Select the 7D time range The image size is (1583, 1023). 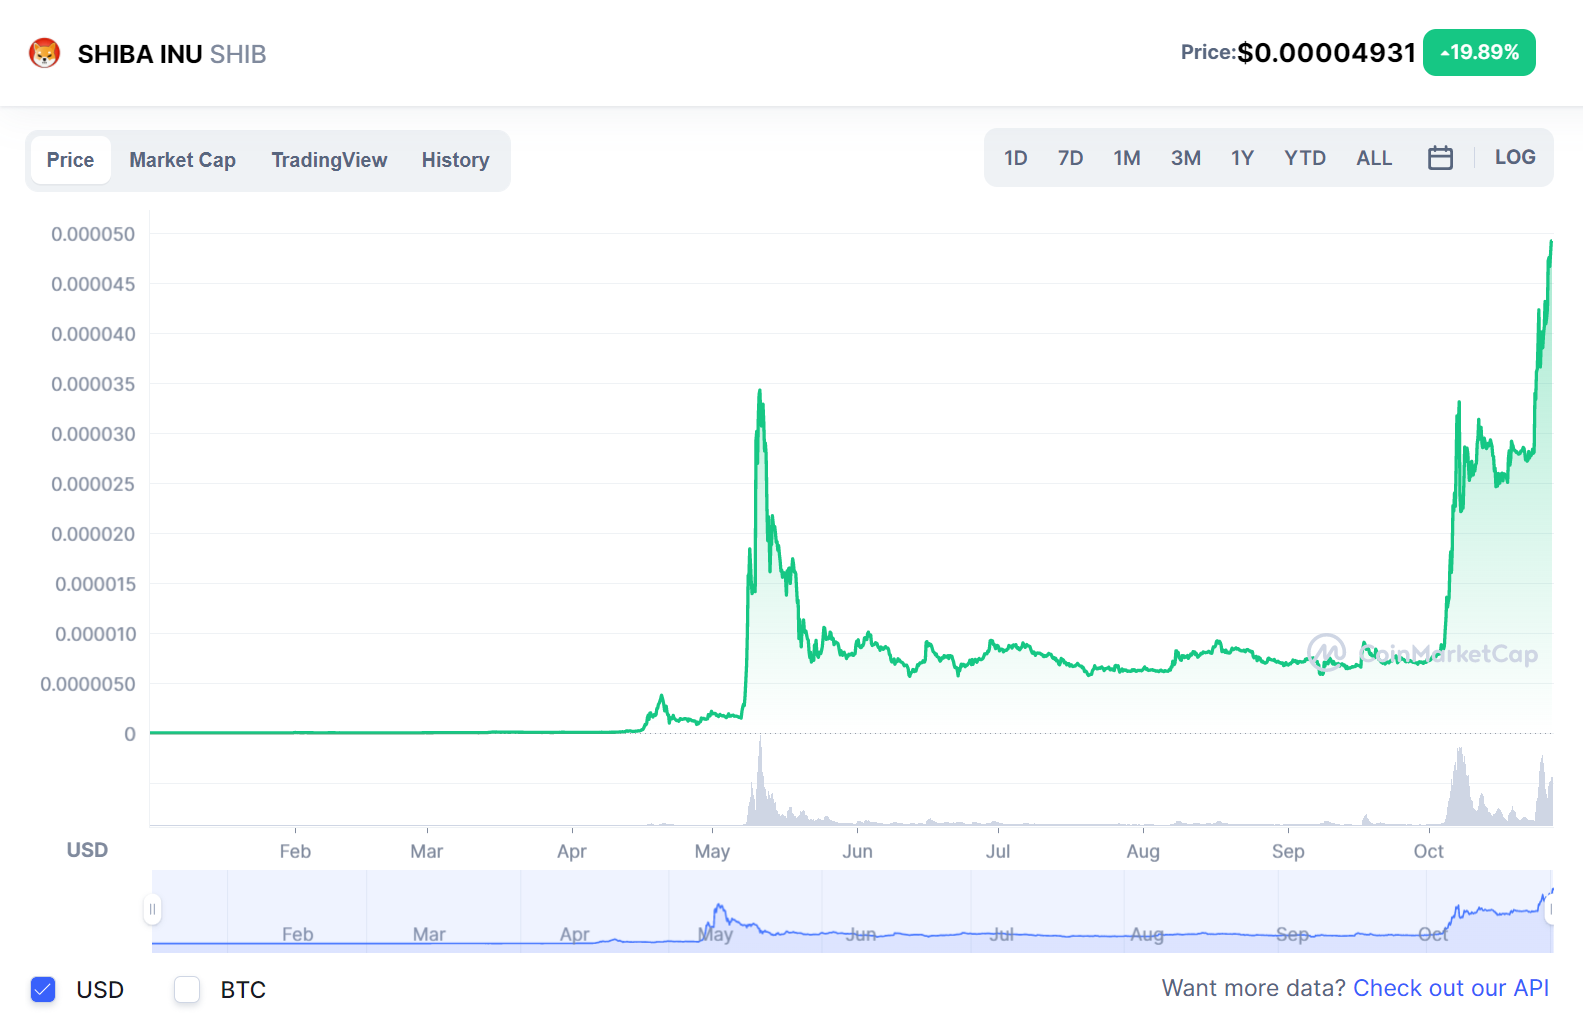(x=1070, y=158)
